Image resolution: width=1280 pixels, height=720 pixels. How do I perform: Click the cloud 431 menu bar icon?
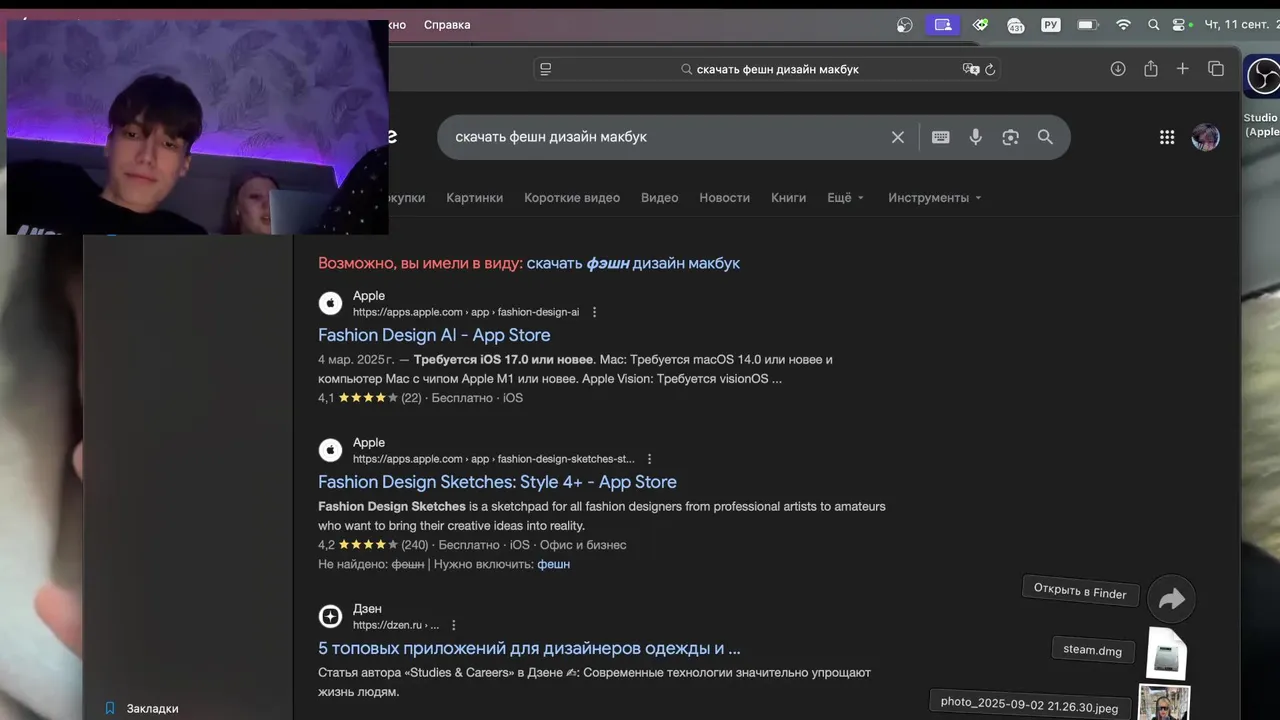click(1015, 25)
